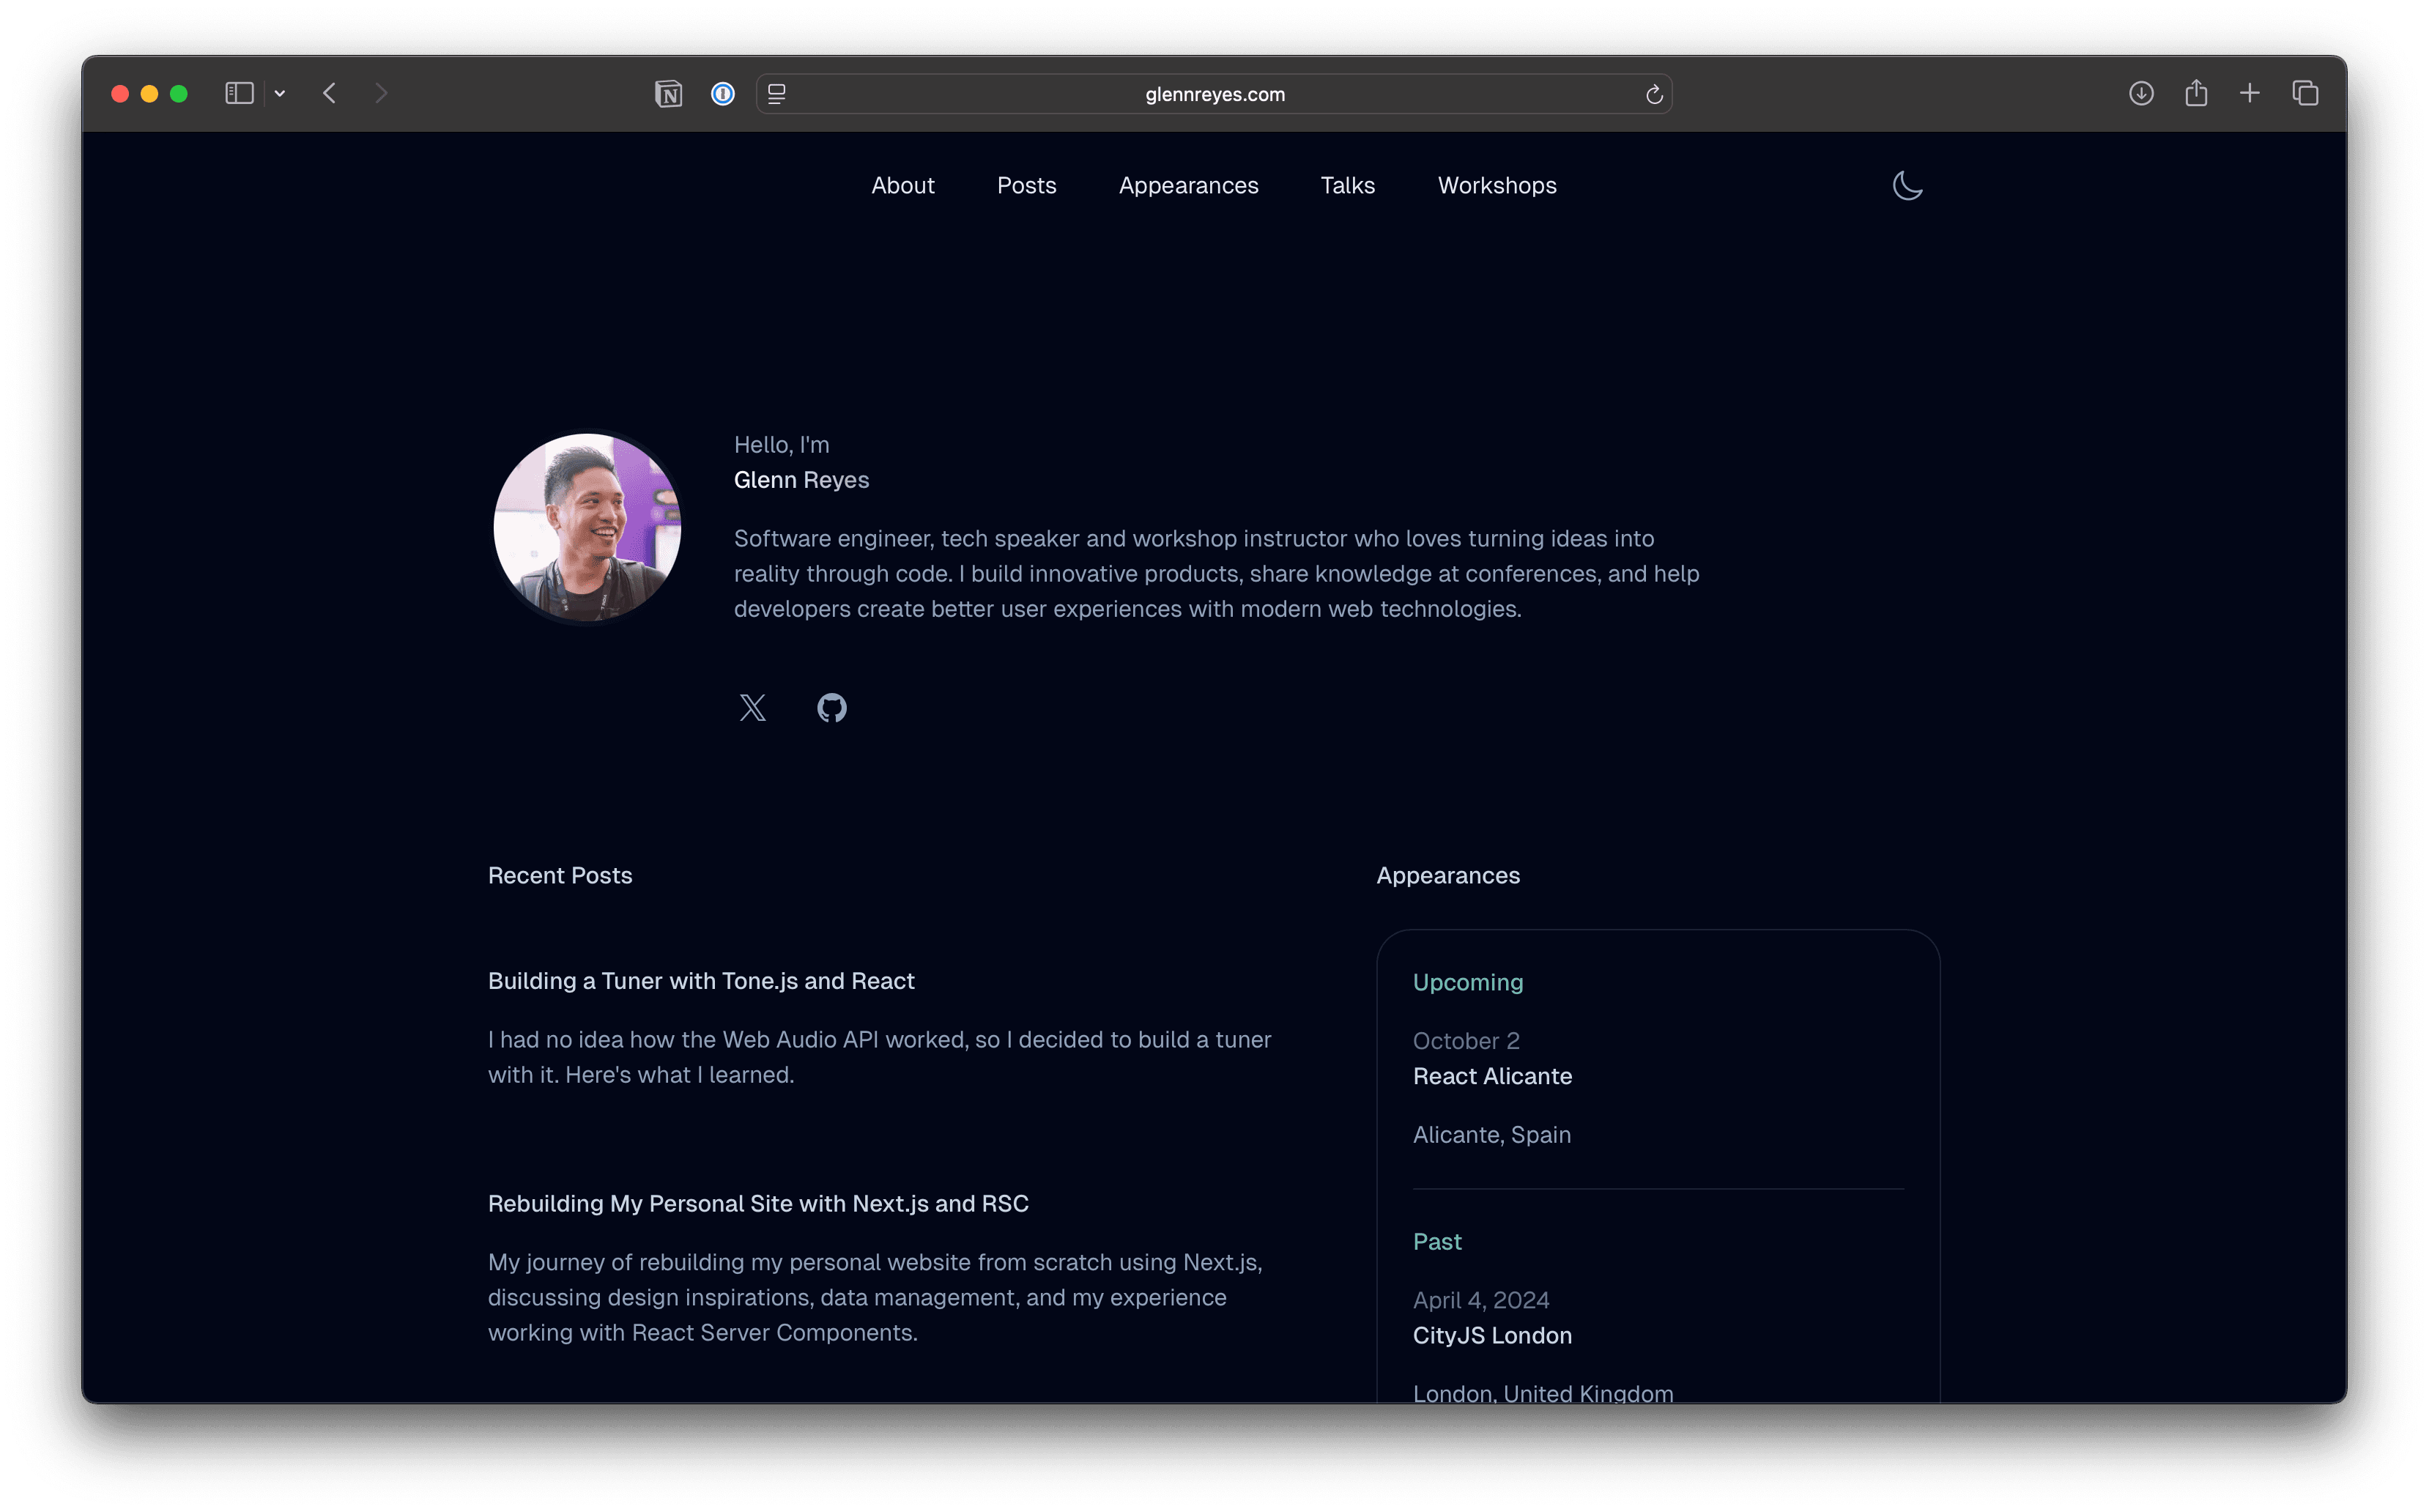Screen dimensions: 2429x1512
Task: Open 'Rebuilding My Personal Site with Next.js and RSC'
Action: [x=758, y=1203]
